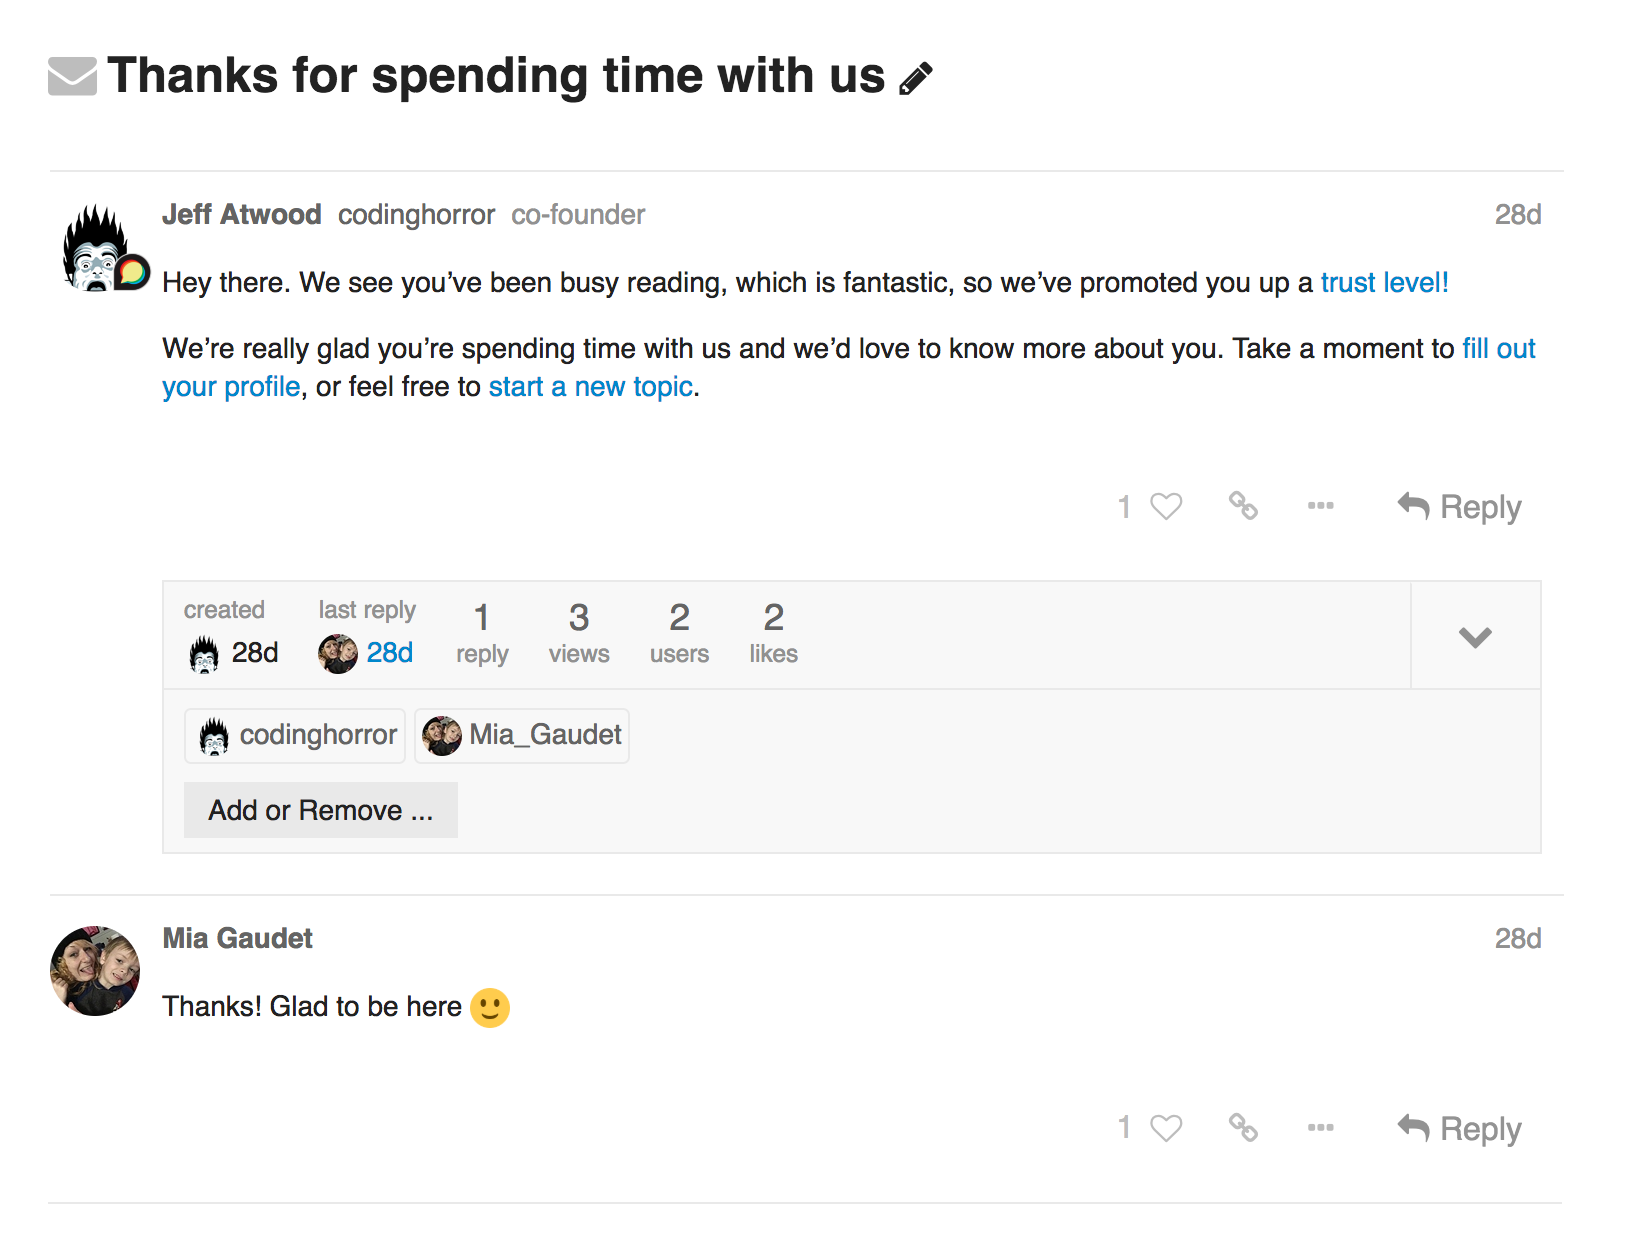The width and height of the screenshot is (1630, 1250).
Task: Show more actions on Mia Gaudet's post
Action: click(1320, 1128)
